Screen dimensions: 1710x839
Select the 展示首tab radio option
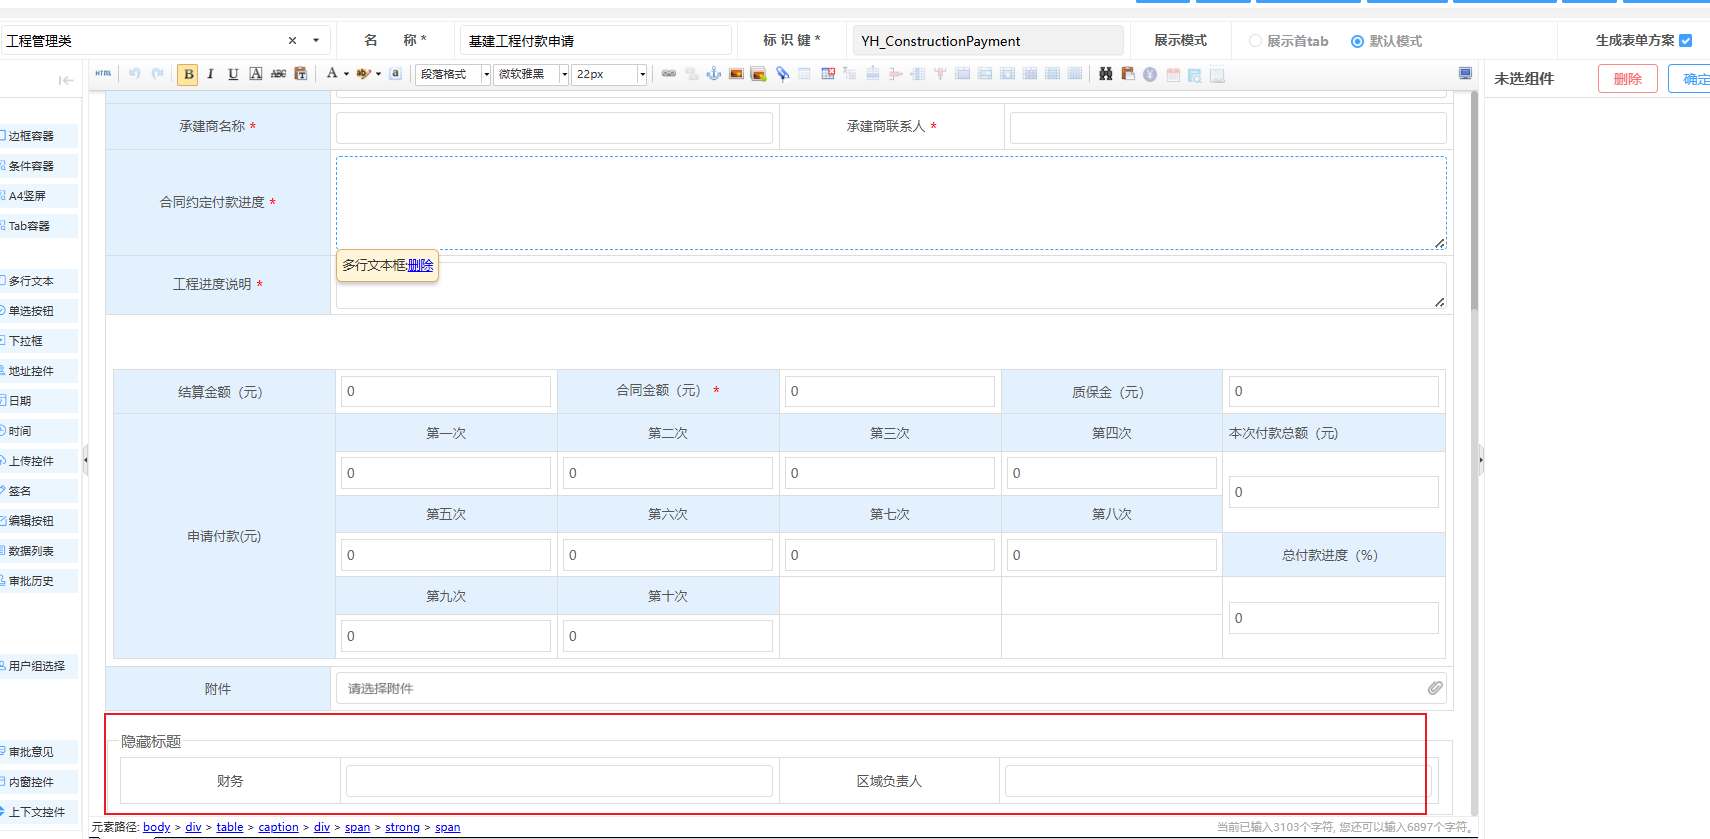pyautogui.click(x=1255, y=41)
